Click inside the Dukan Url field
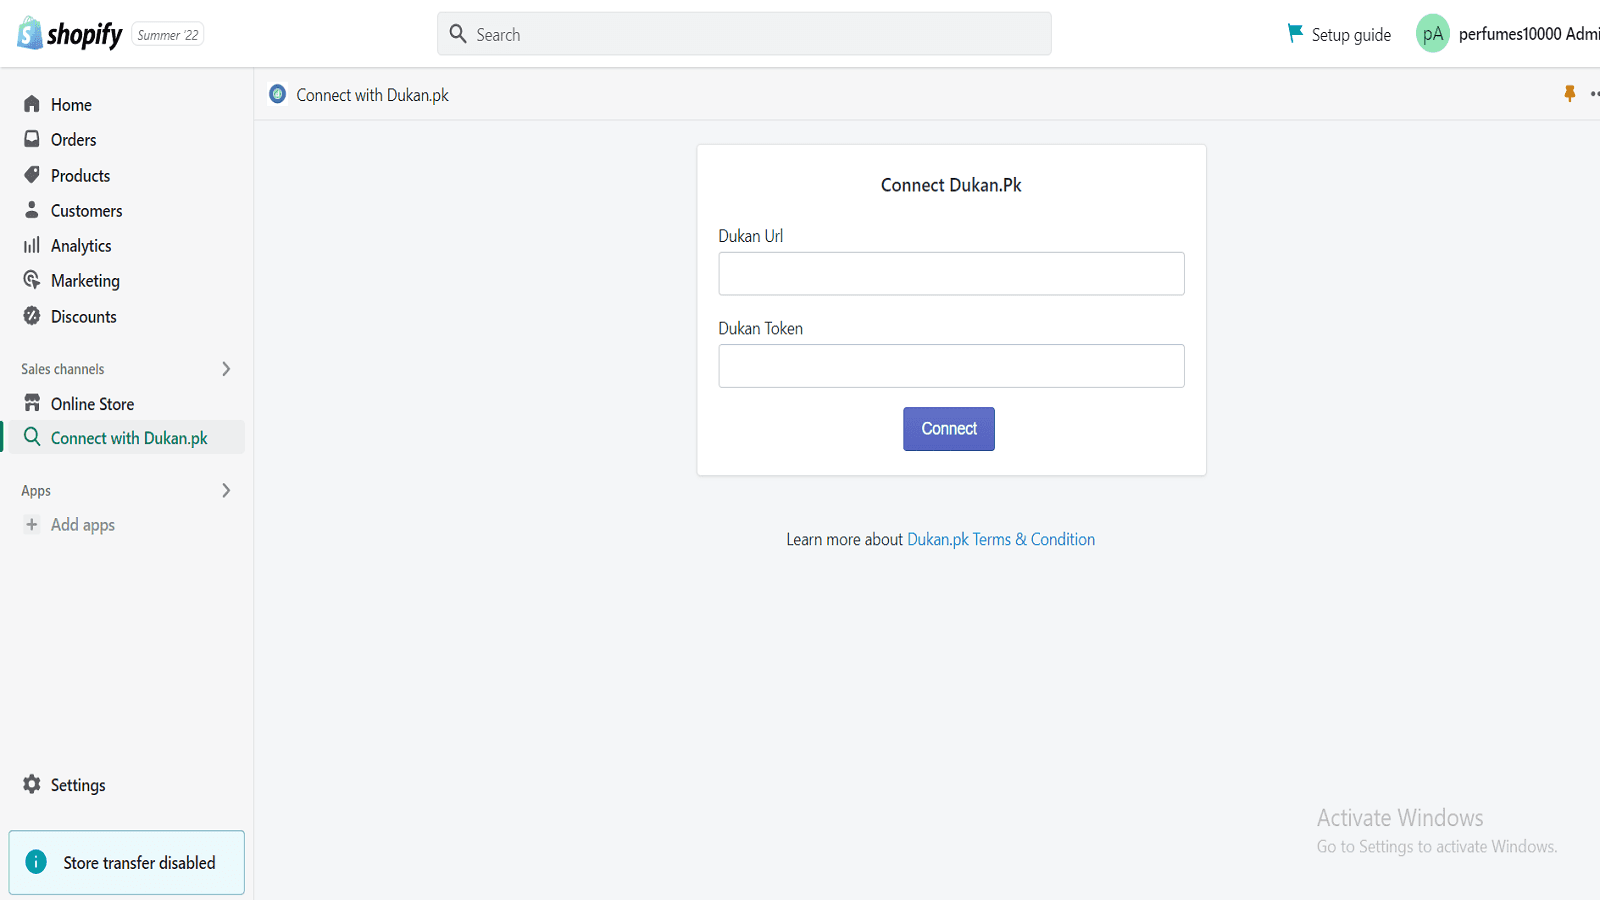 pos(950,273)
